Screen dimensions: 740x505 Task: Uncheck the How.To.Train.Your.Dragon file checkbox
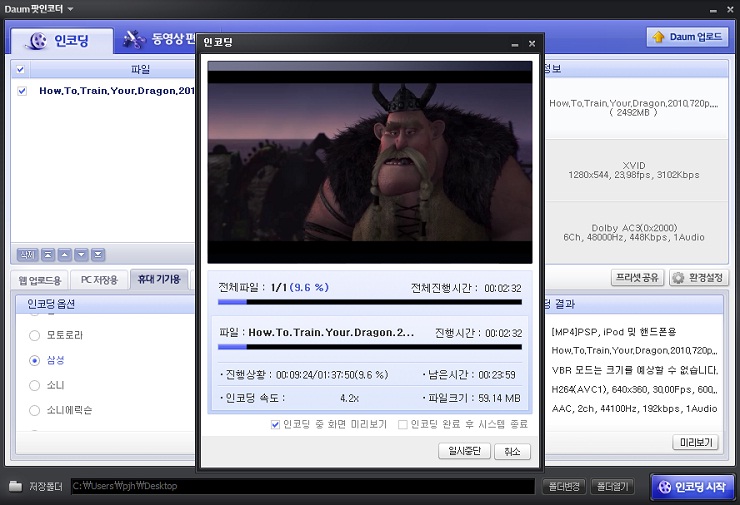[22, 91]
